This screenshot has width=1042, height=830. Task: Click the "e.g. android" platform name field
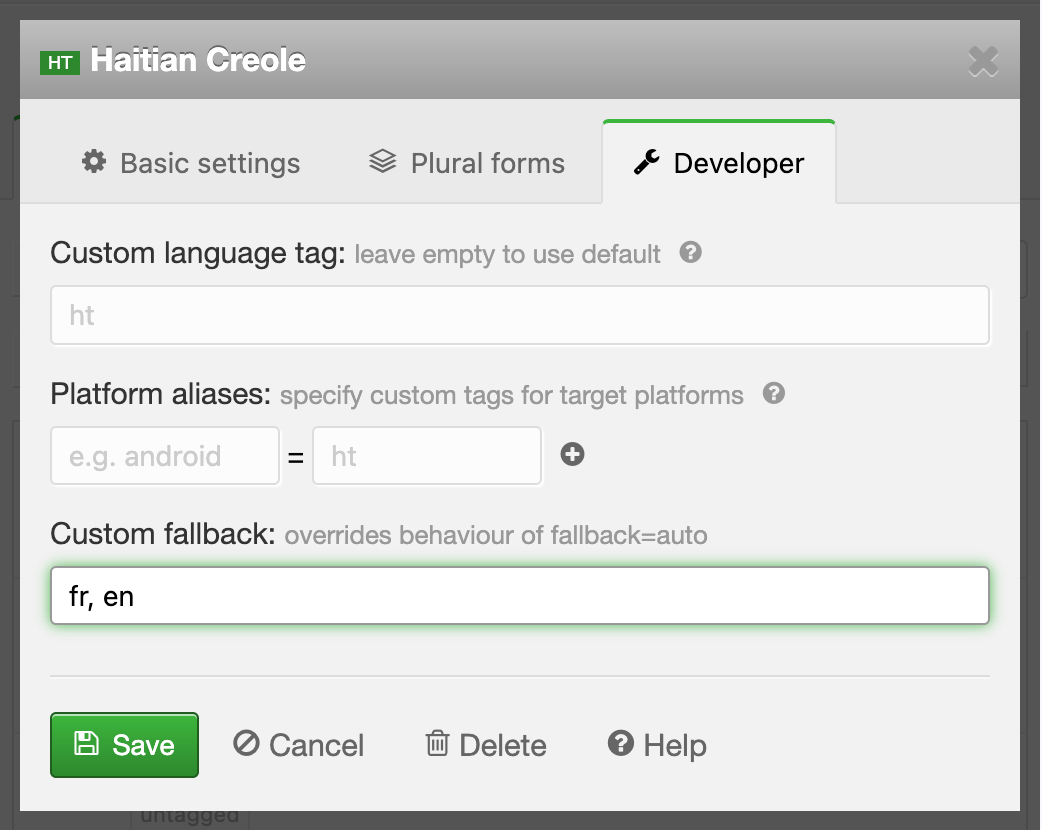(x=165, y=456)
